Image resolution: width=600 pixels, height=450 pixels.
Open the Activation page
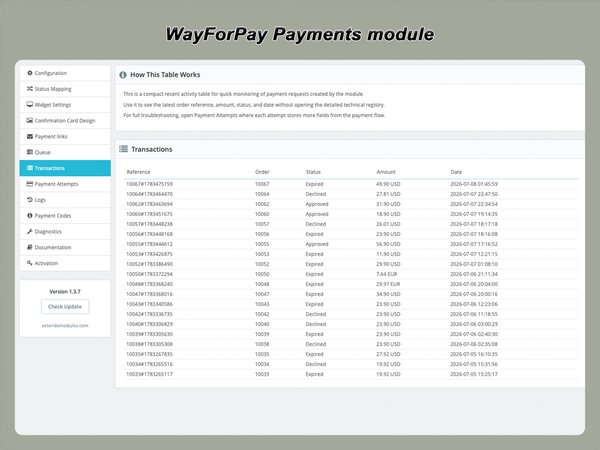click(65, 263)
